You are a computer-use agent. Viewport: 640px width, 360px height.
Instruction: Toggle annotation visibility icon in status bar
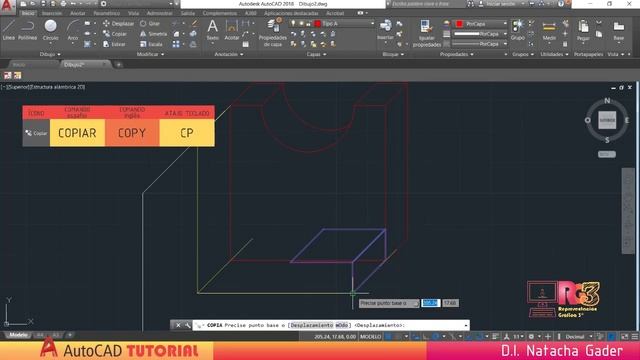[x=507, y=337]
